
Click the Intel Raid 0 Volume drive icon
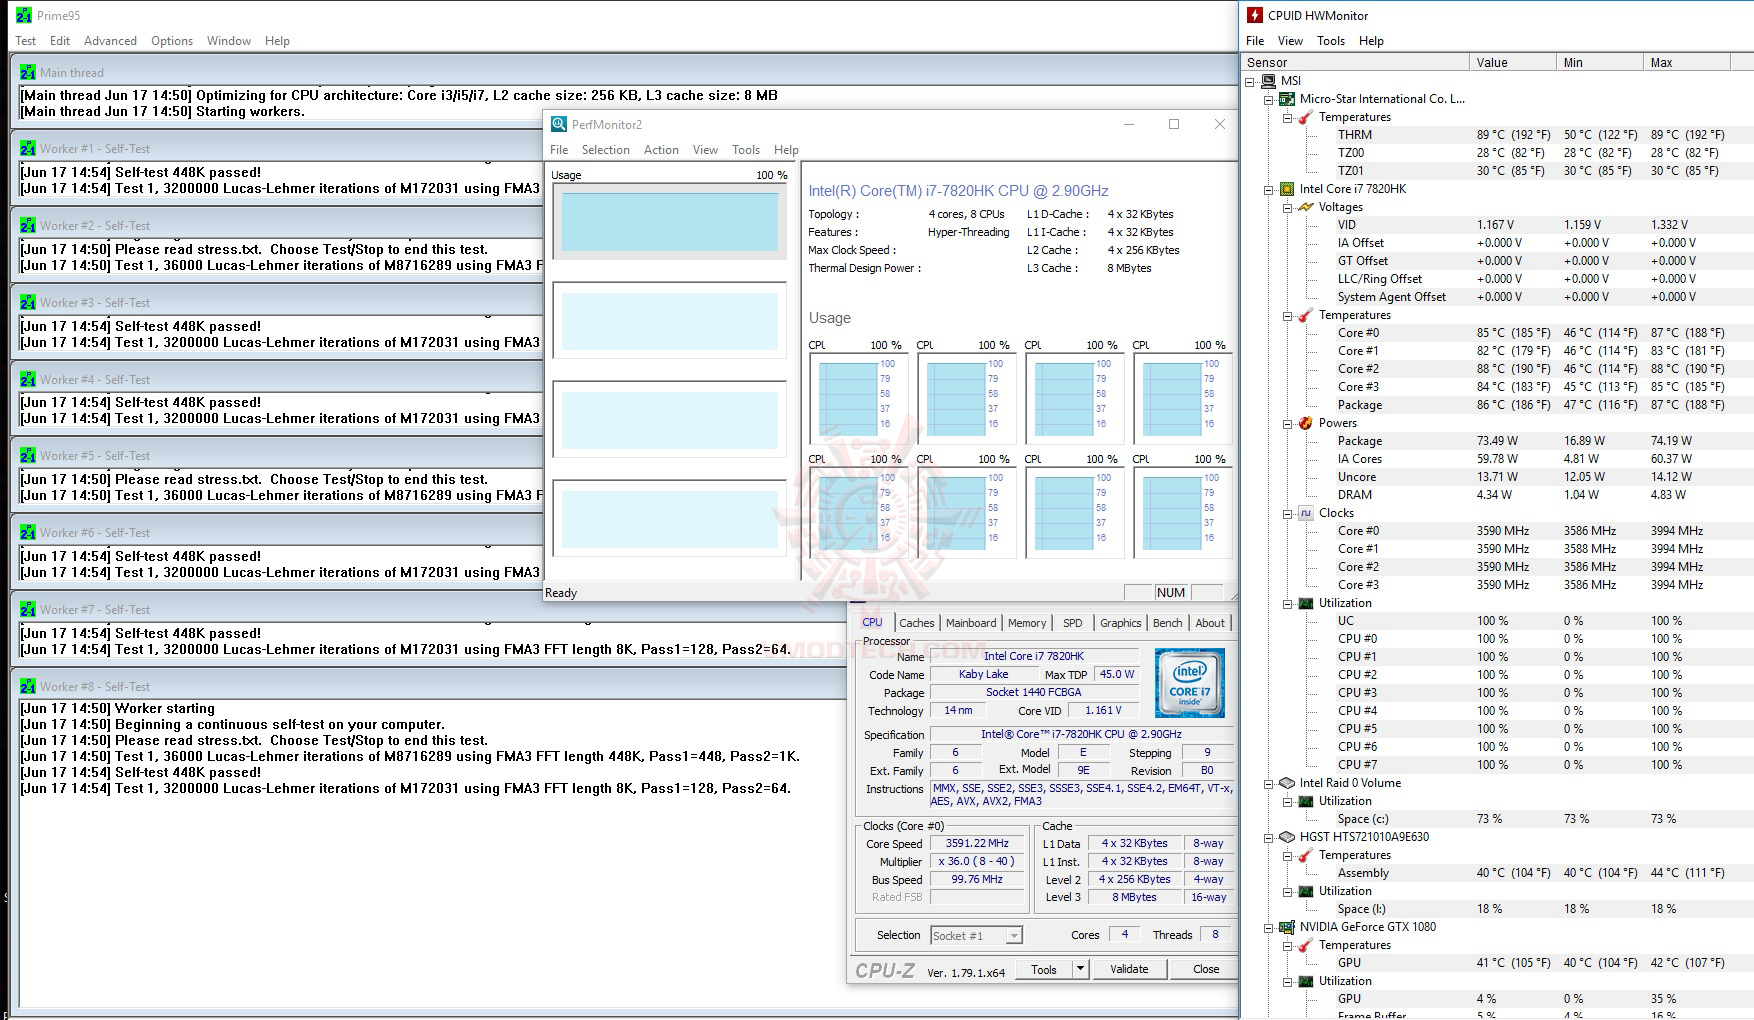[x=1287, y=783]
